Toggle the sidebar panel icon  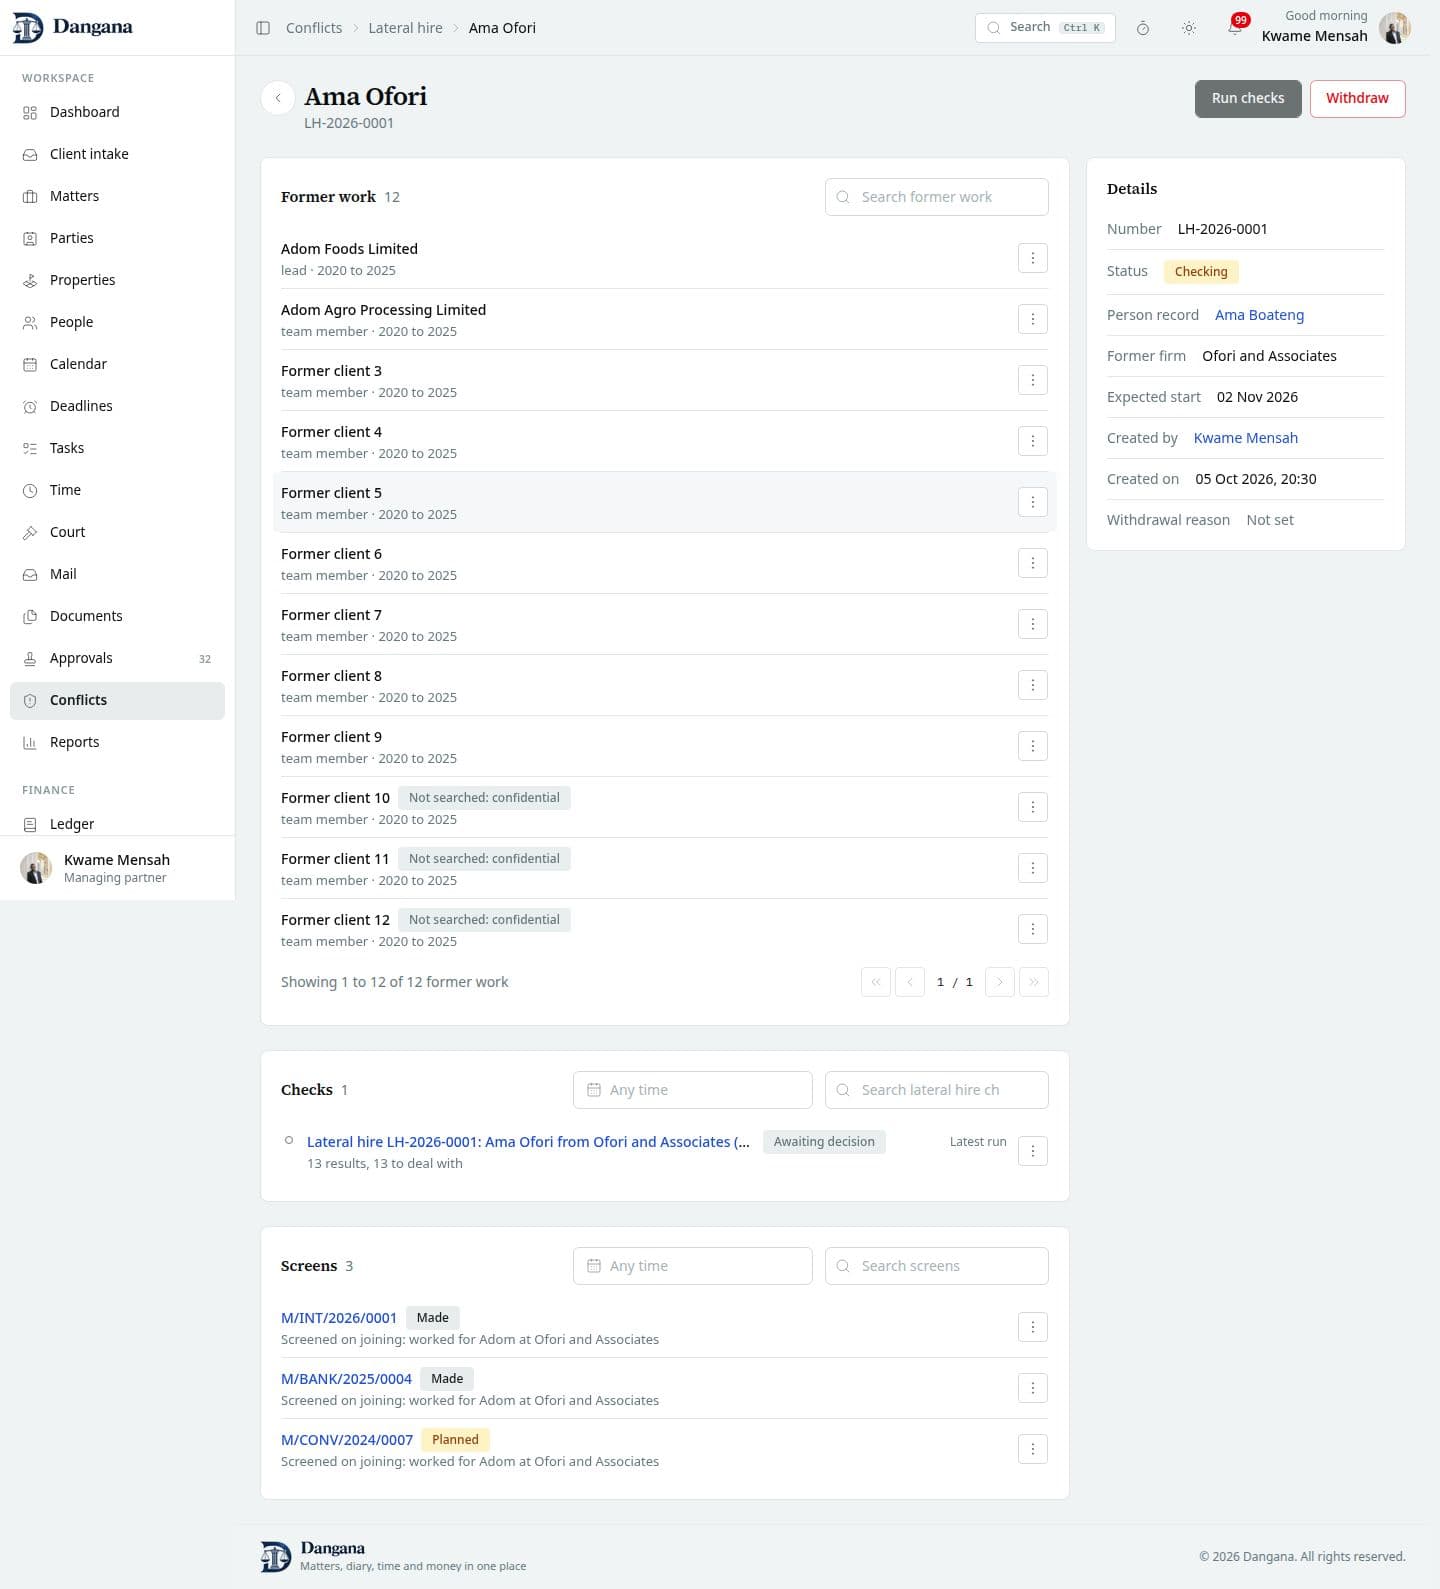coord(263,28)
